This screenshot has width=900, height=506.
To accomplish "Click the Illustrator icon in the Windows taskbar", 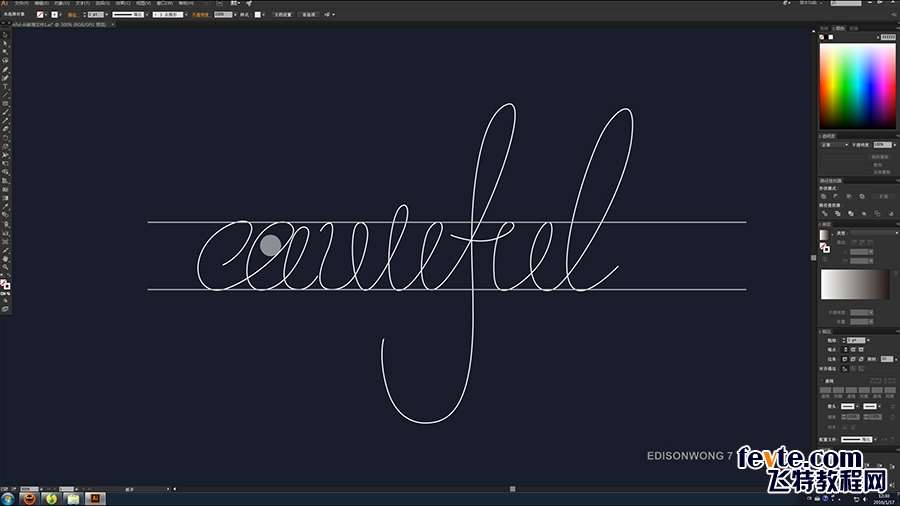I will [97, 497].
